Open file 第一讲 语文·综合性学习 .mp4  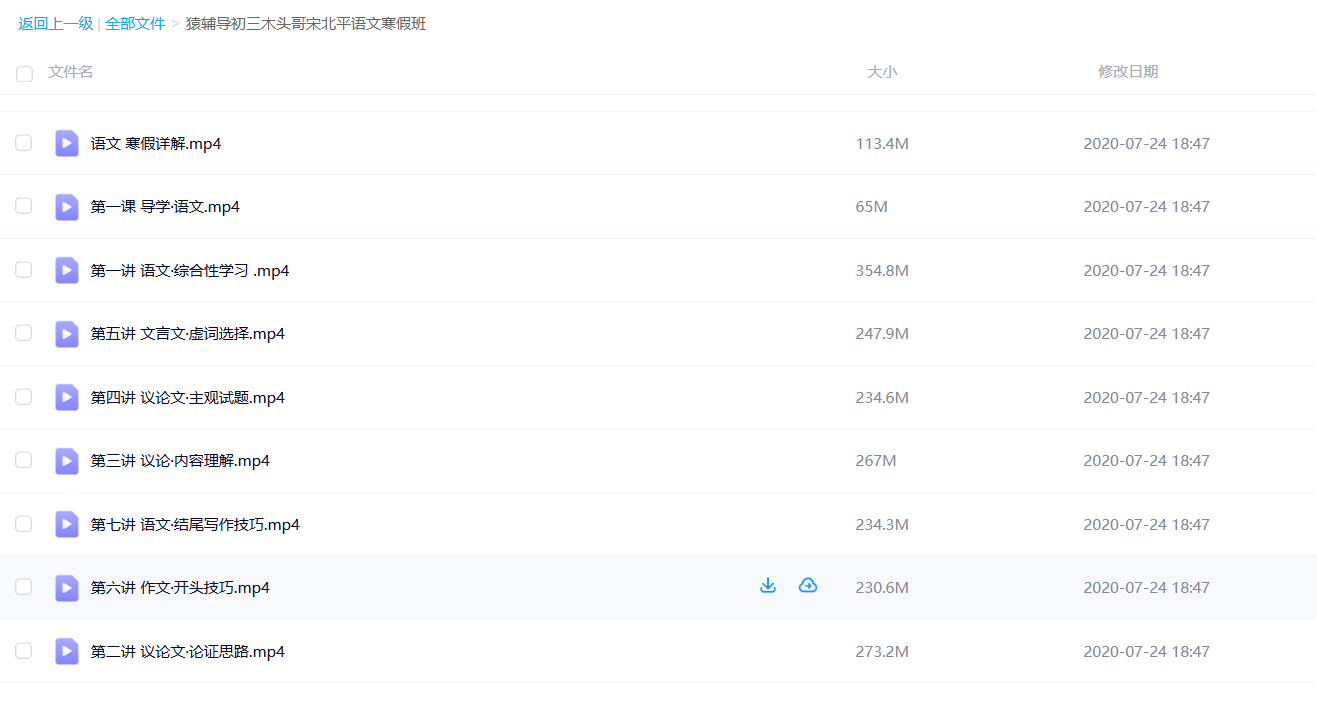(x=189, y=271)
